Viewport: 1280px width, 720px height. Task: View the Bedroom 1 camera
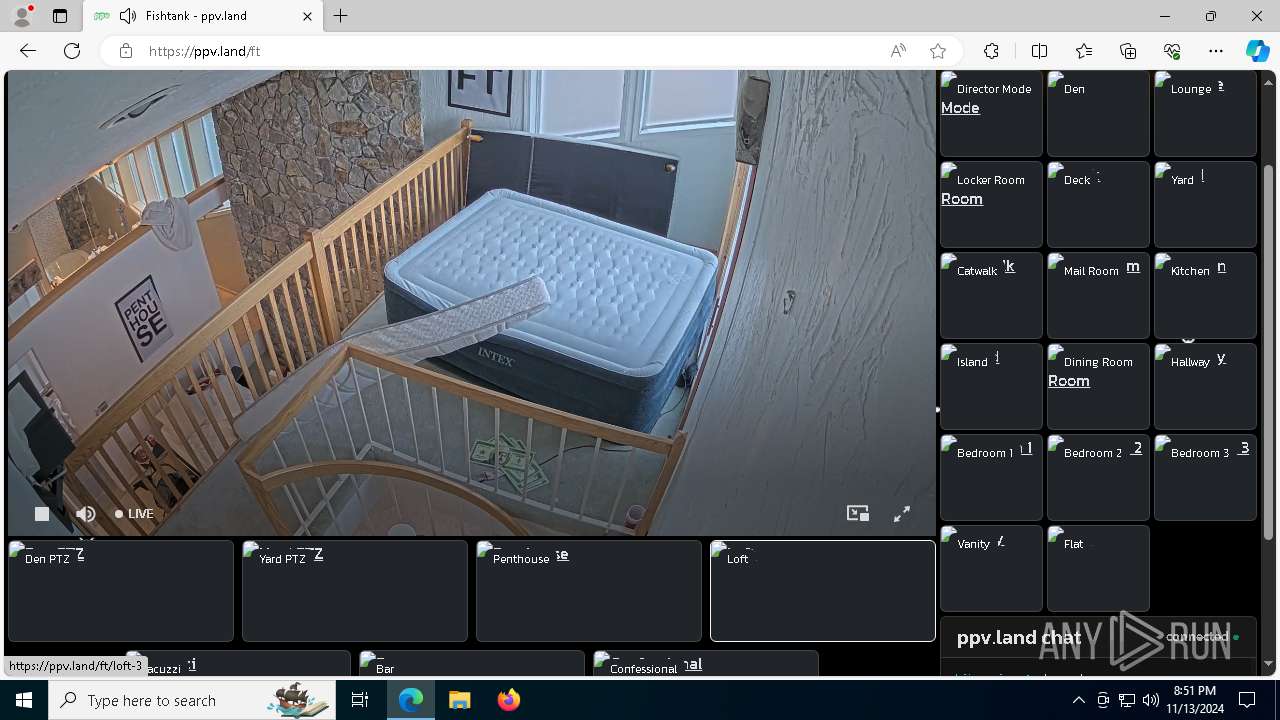tap(991, 477)
